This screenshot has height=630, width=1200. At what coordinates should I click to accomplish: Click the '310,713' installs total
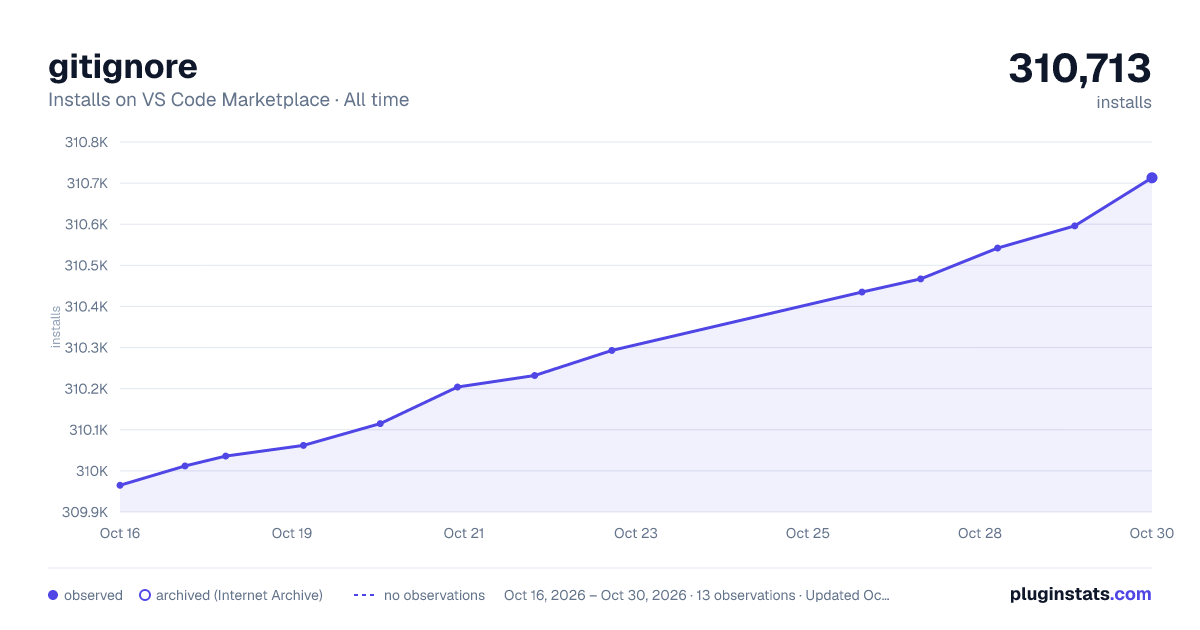pyautogui.click(x=1080, y=69)
